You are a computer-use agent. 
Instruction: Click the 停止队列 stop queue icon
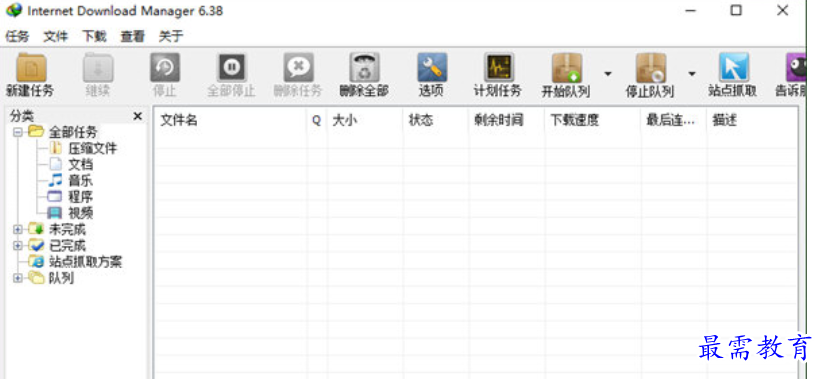point(651,68)
